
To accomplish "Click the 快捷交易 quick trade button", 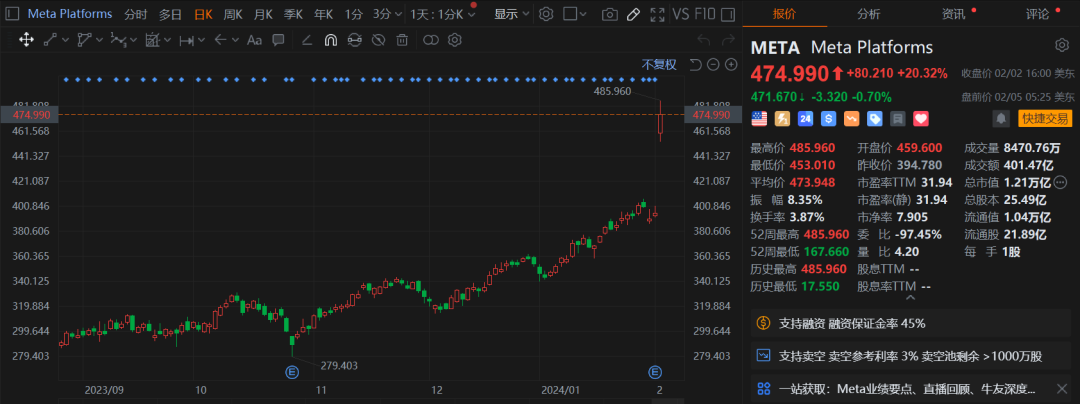I will click(x=1045, y=118).
